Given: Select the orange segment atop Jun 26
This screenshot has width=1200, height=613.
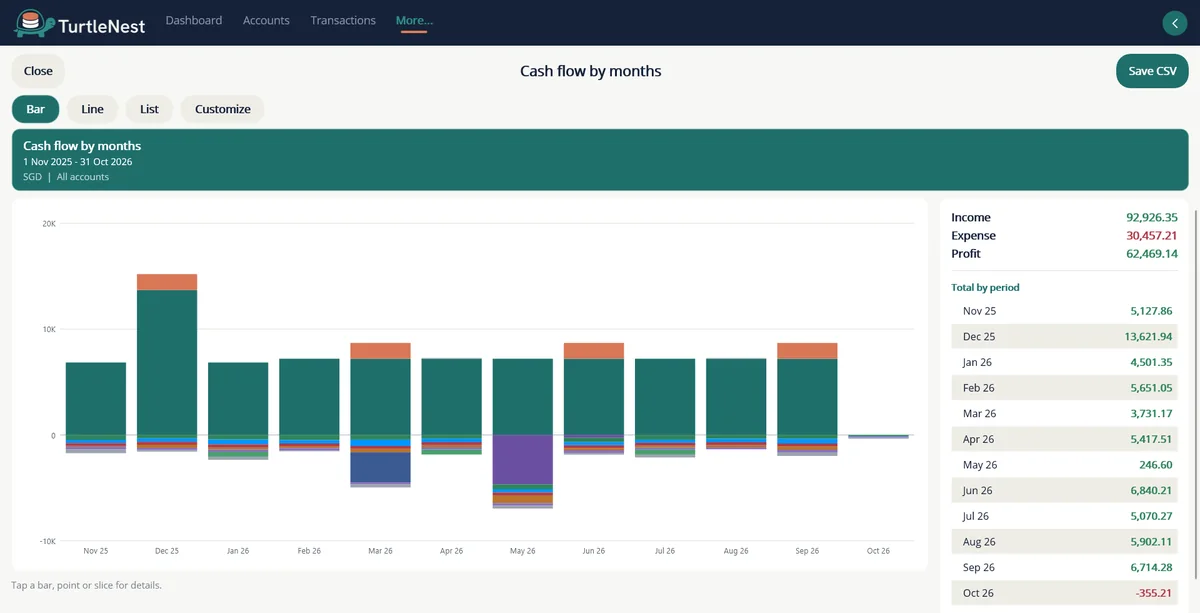Looking at the screenshot, I should pyautogui.click(x=594, y=351).
